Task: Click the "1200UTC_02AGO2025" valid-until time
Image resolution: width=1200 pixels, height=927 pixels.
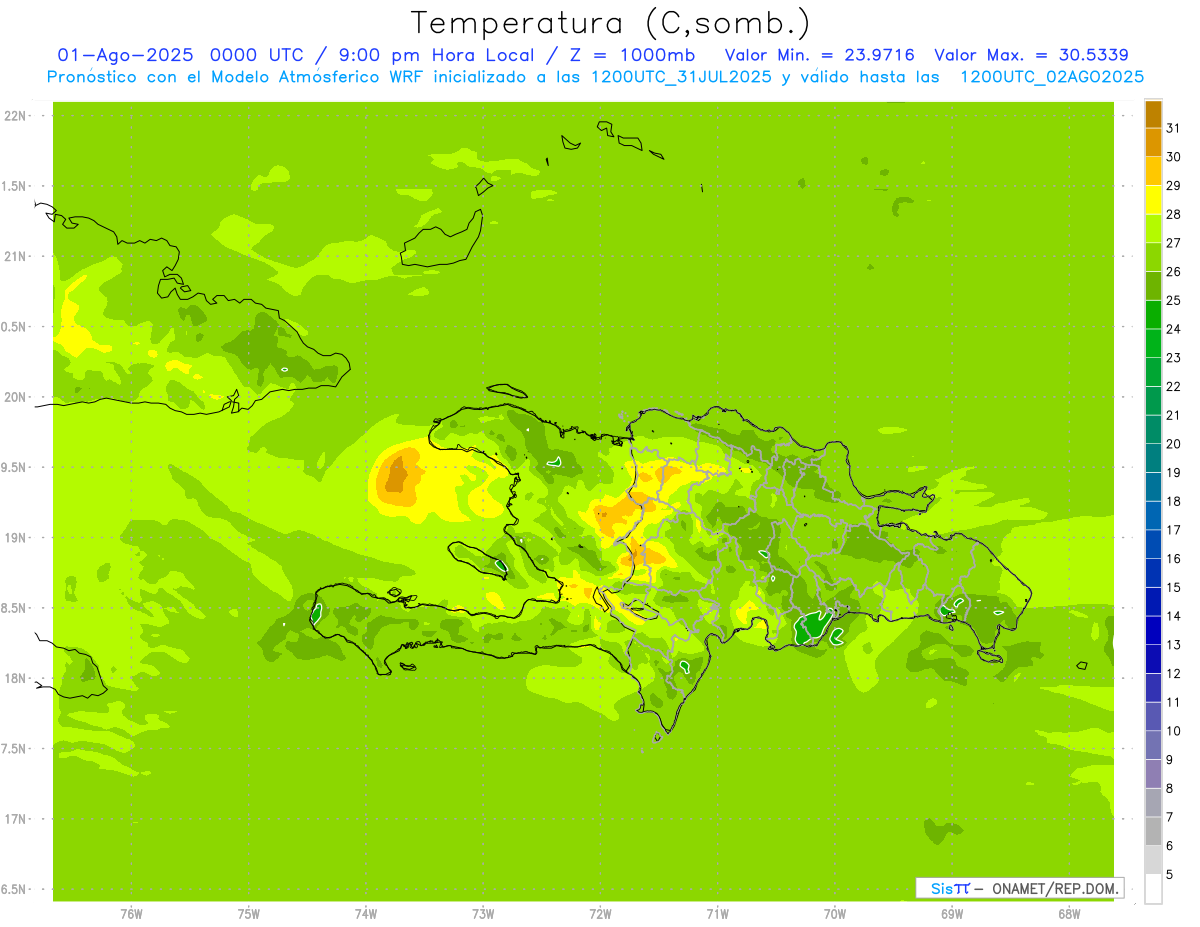Action: click(1052, 77)
